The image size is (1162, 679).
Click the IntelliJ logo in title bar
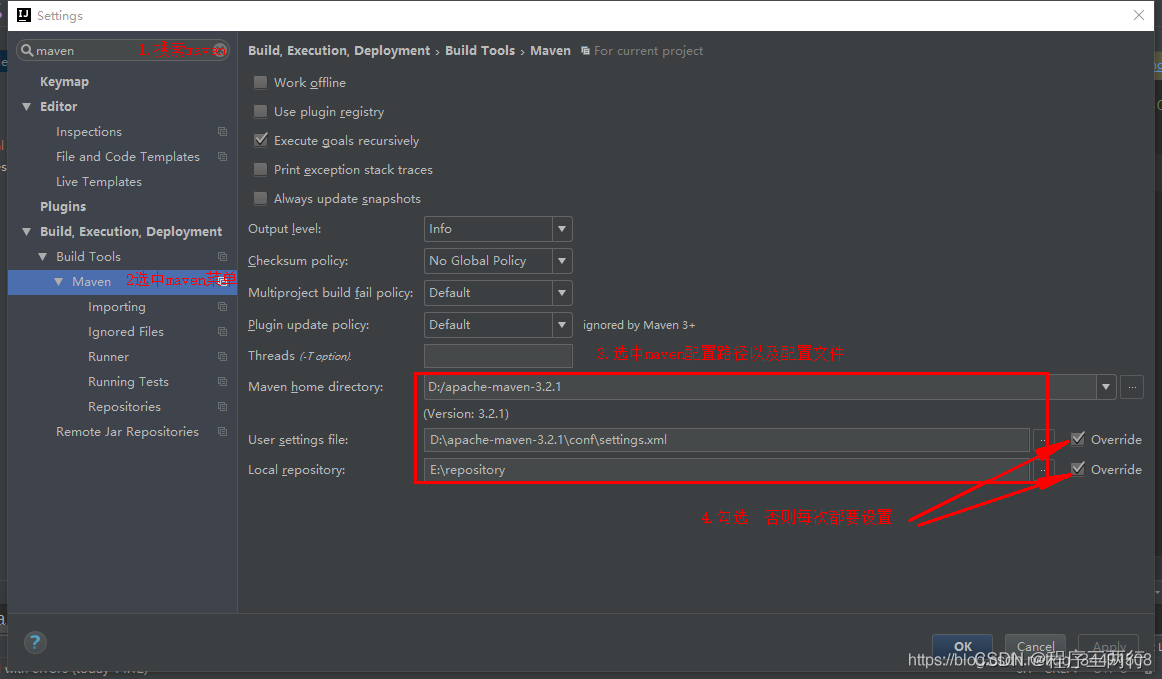[24, 15]
